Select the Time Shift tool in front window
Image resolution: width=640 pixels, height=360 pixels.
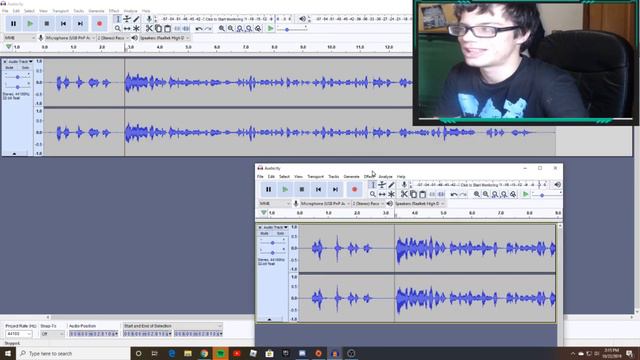click(x=382, y=194)
